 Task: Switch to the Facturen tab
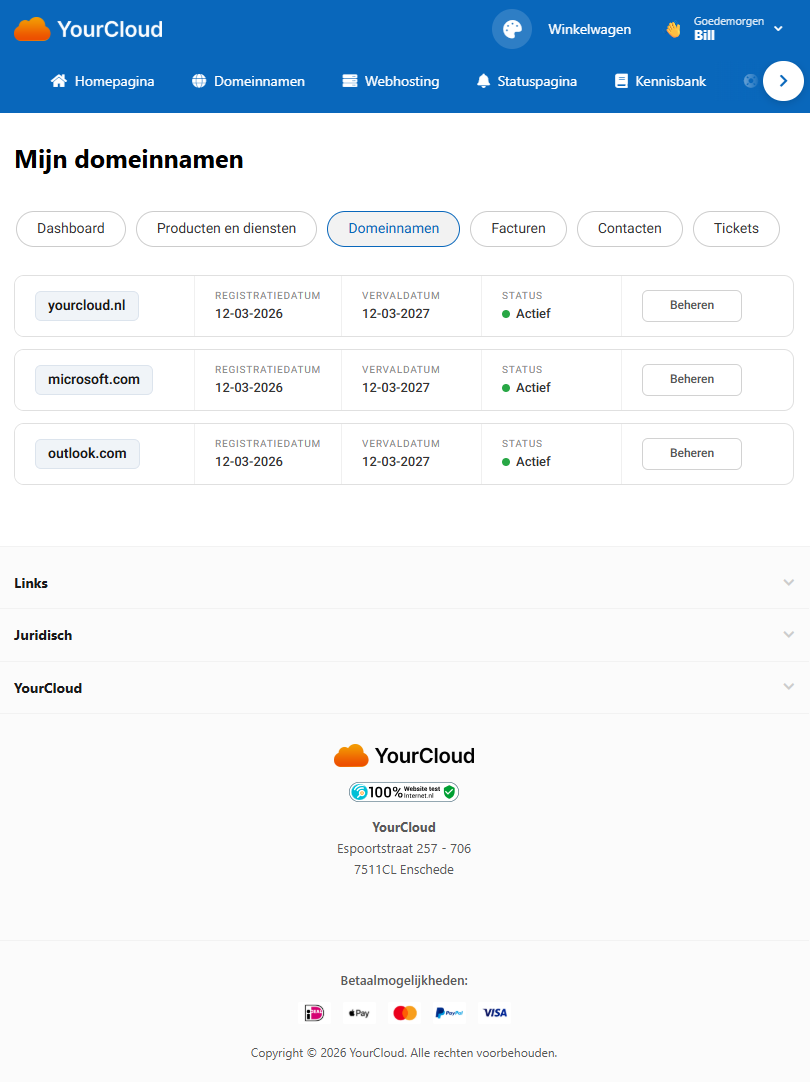[518, 229]
